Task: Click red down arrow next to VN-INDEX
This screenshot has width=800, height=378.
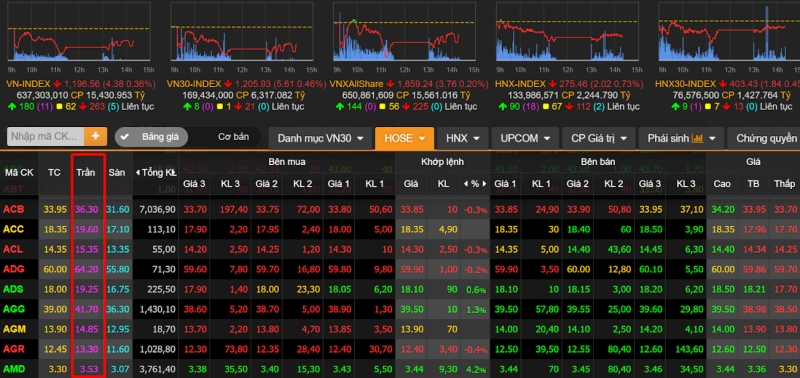Action: [x=57, y=84]
